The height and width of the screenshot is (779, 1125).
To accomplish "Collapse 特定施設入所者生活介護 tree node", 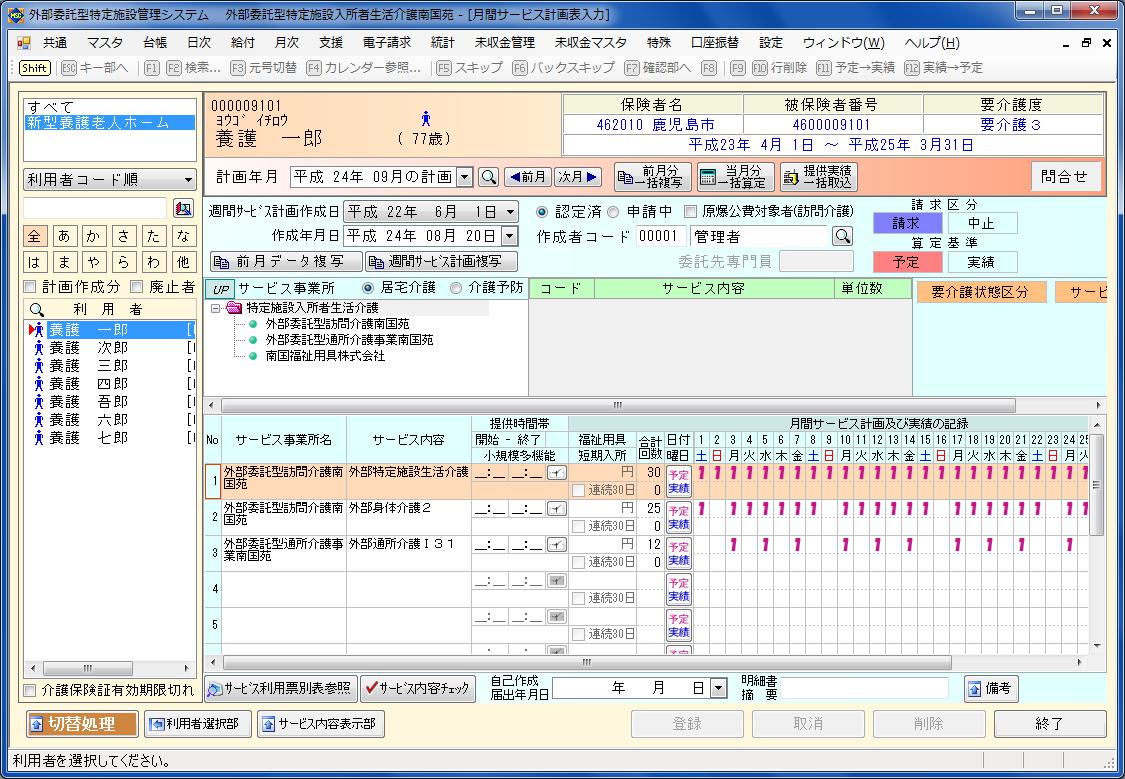I will point(216,308).
